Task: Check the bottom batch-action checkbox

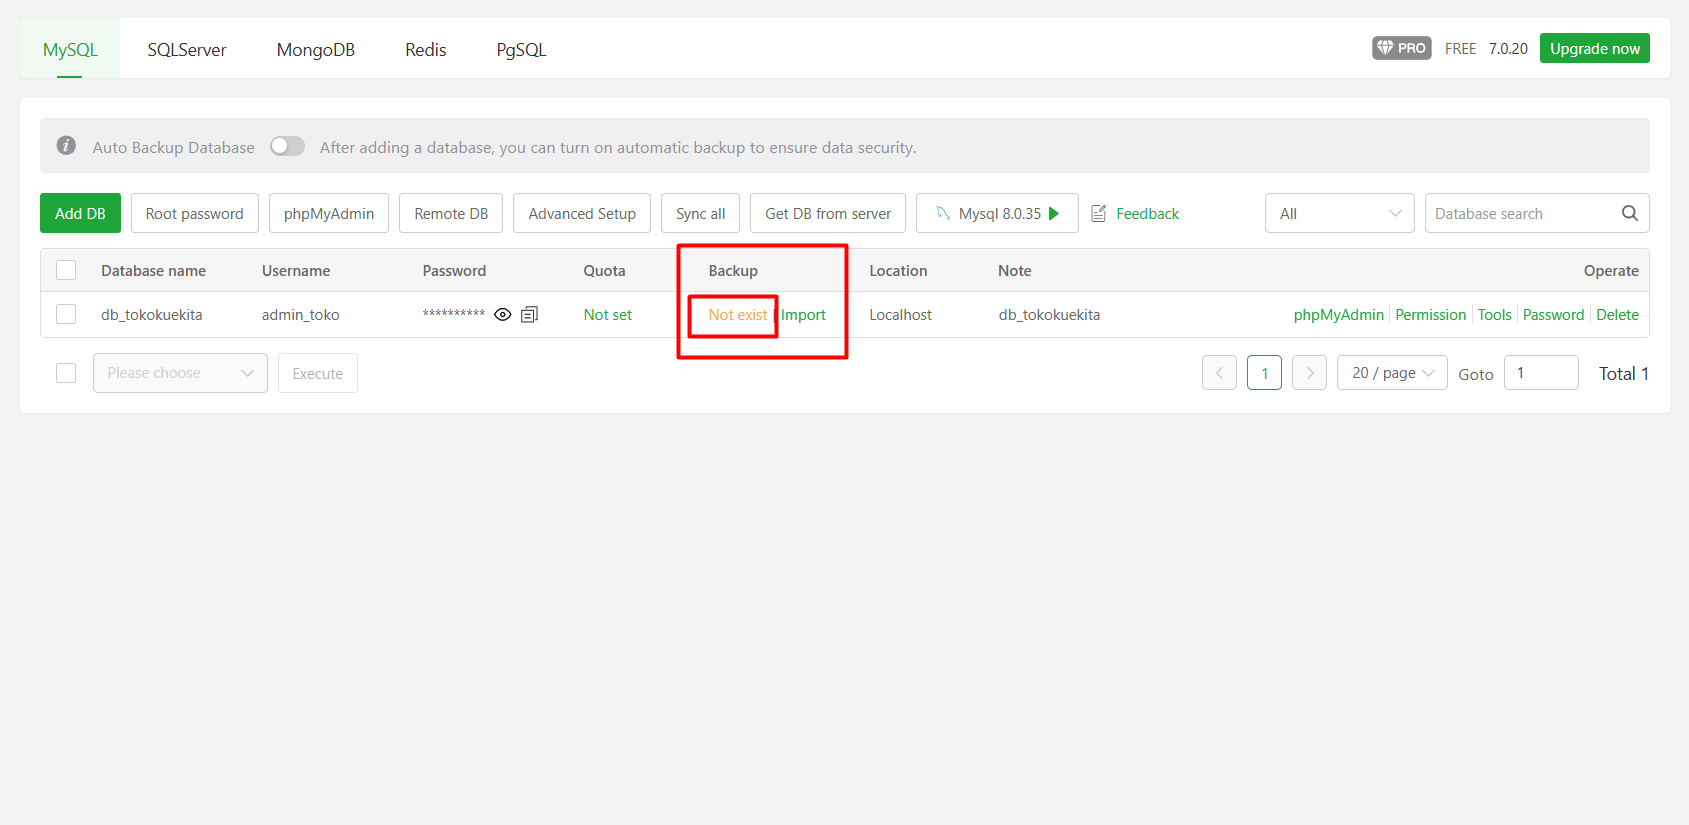Action: (x=66, y=373)
